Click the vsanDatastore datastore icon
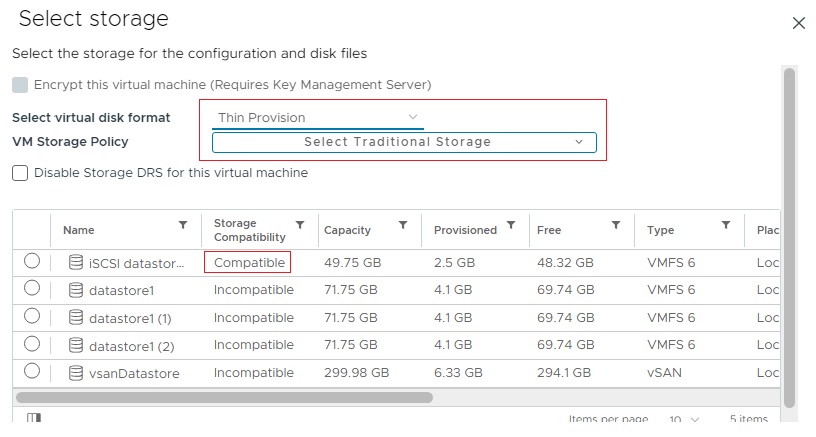Viewport: 816px width, 437px height. [76, 373]
